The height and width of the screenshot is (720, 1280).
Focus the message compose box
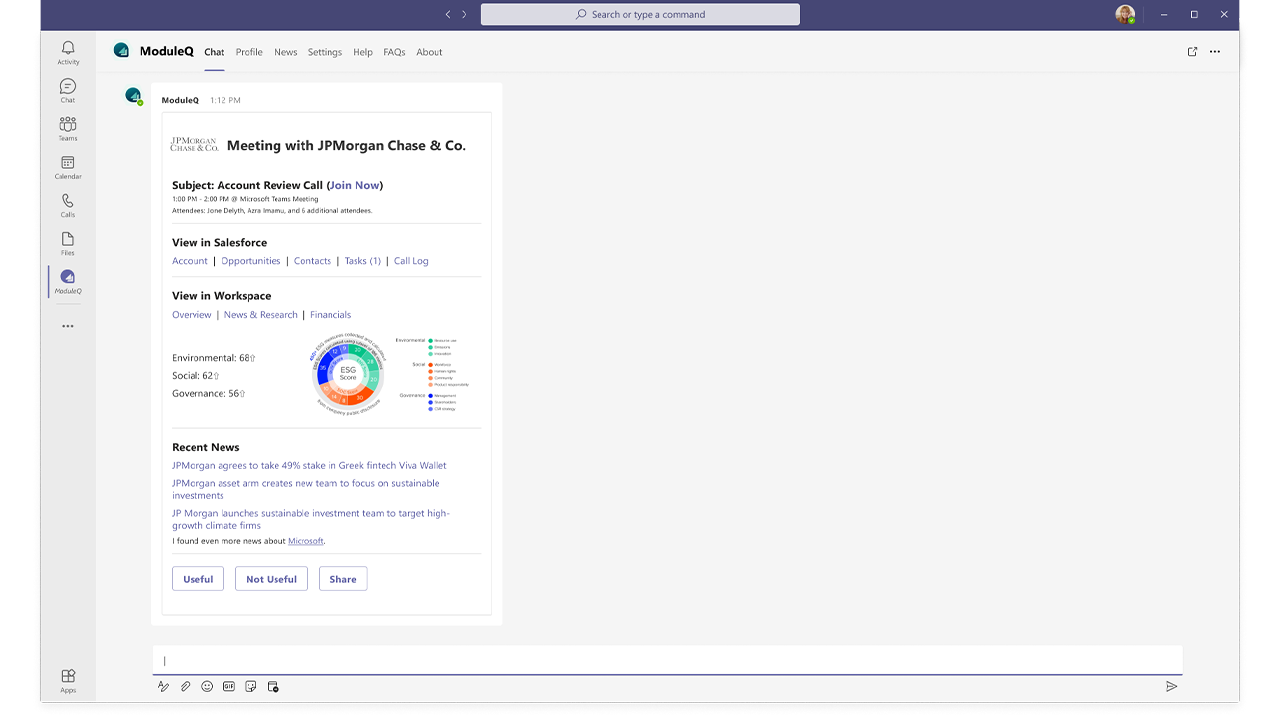667,660
